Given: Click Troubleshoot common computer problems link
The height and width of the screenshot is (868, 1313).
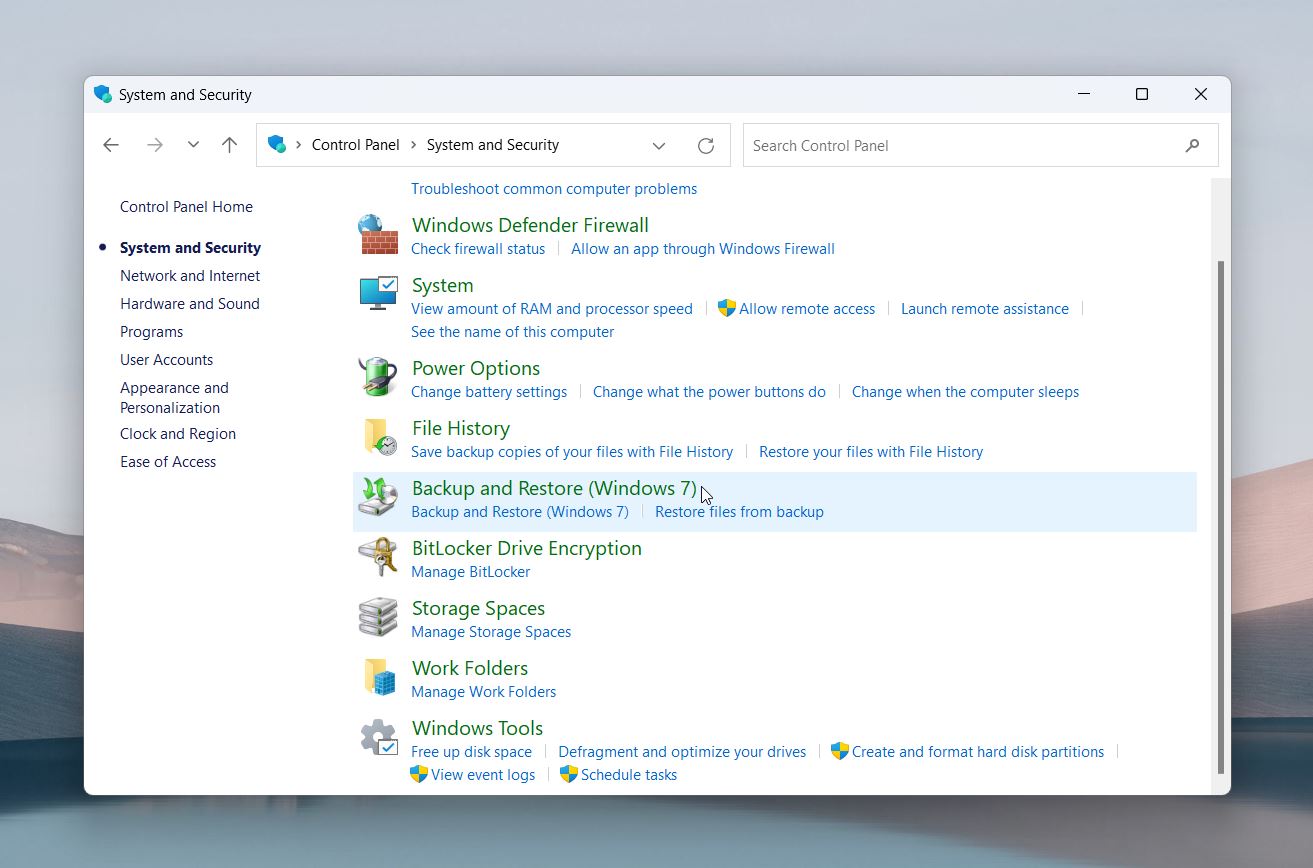Looking at the screenshot, I should click(554, 189).
